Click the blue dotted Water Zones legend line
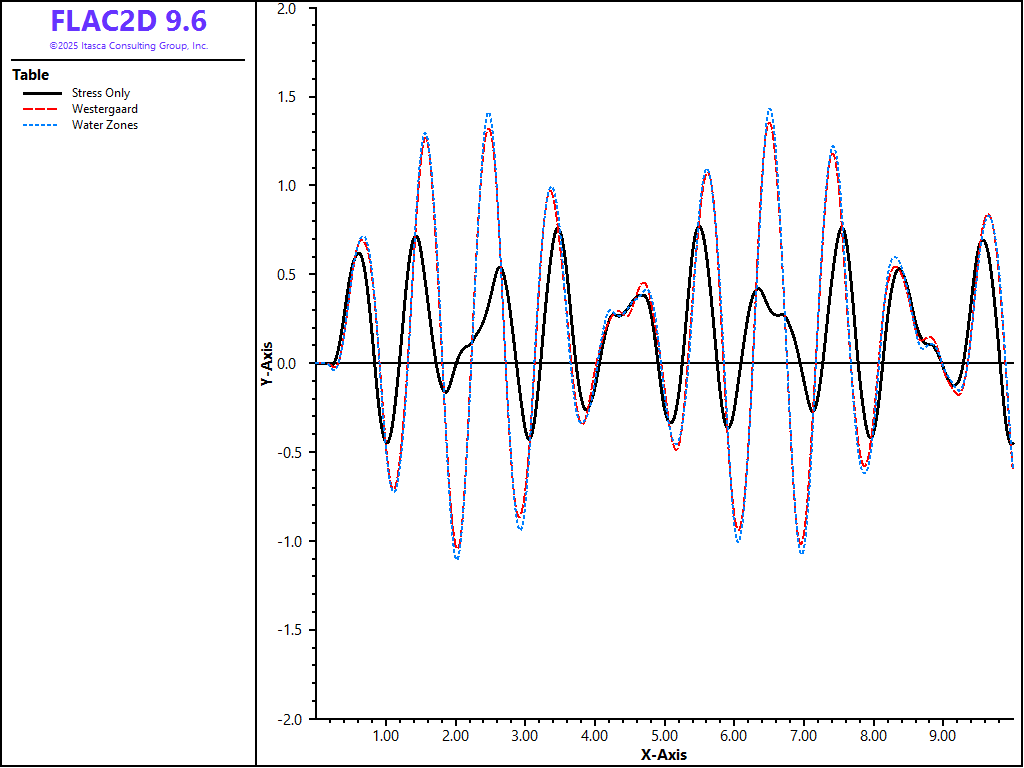This screenshot has width=1024, height=768. point(41,125)
